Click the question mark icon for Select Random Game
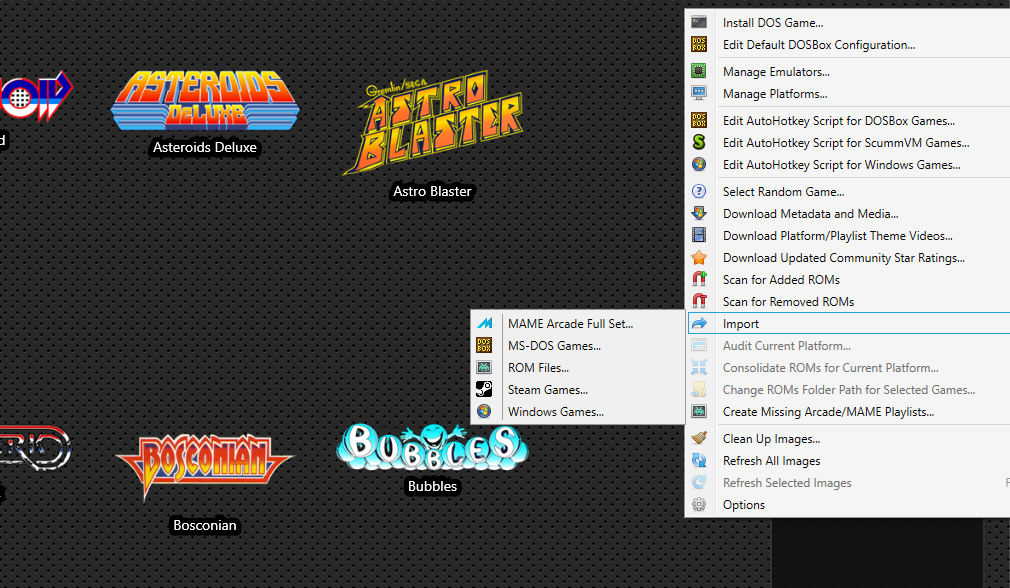The width and height of the screenshot is (1010, 588). (699, 191)
